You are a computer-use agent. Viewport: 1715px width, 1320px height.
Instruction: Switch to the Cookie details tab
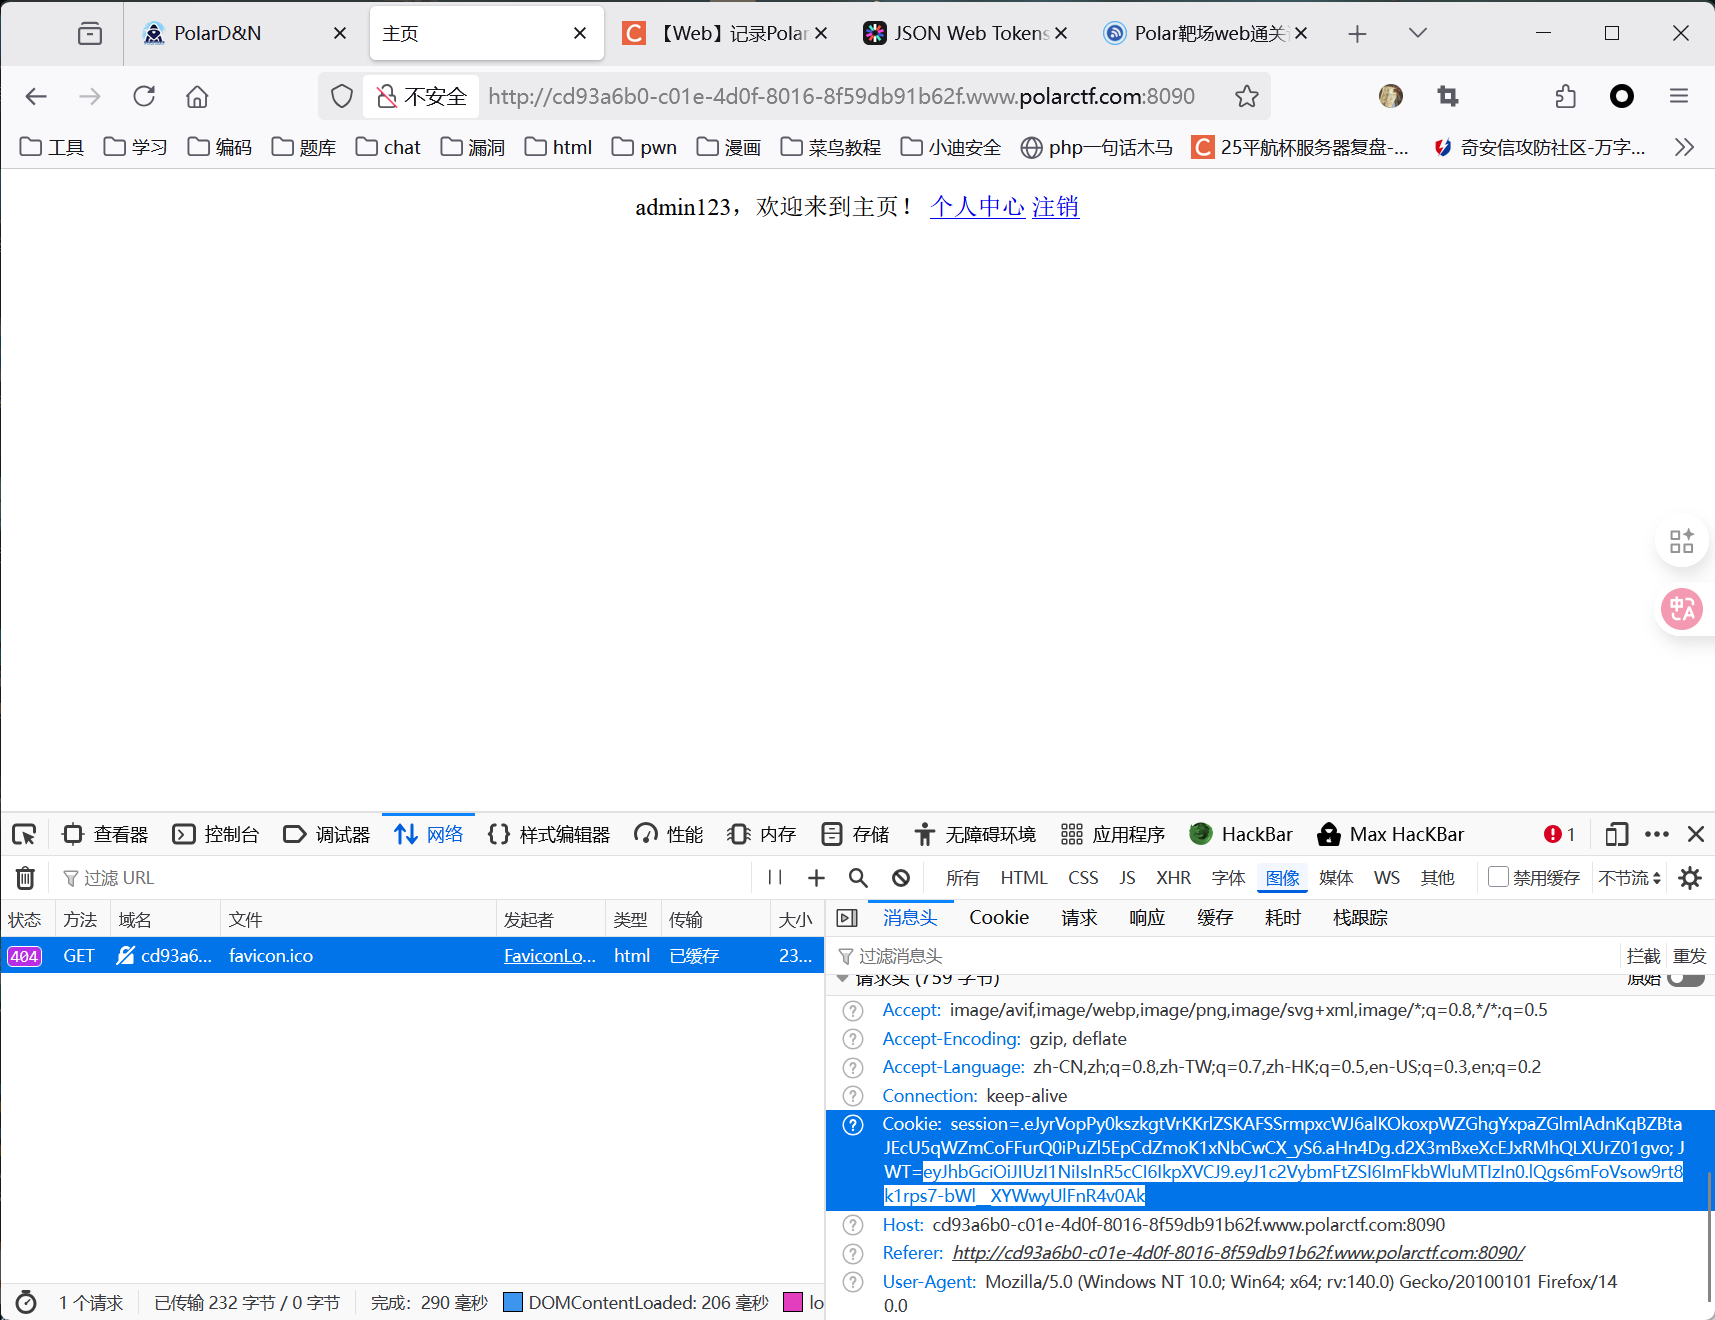[999, 918]
